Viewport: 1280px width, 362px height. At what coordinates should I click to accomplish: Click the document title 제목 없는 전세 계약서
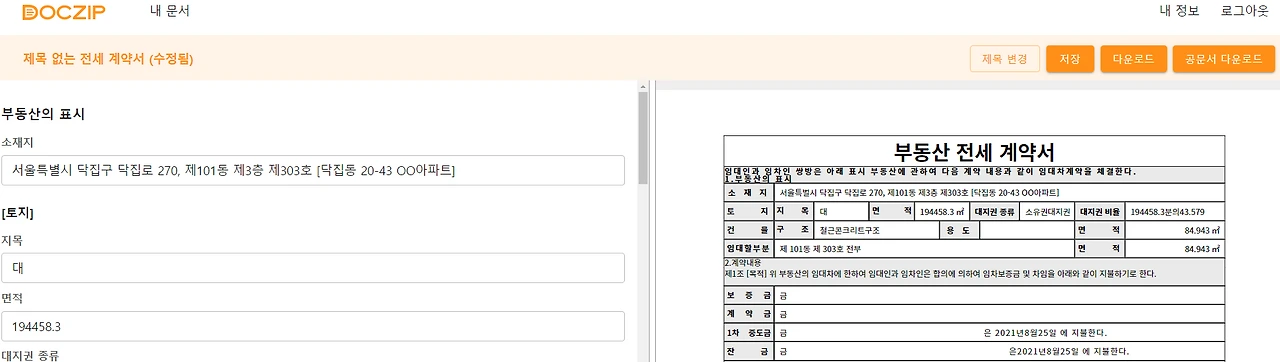coord(108,59)
